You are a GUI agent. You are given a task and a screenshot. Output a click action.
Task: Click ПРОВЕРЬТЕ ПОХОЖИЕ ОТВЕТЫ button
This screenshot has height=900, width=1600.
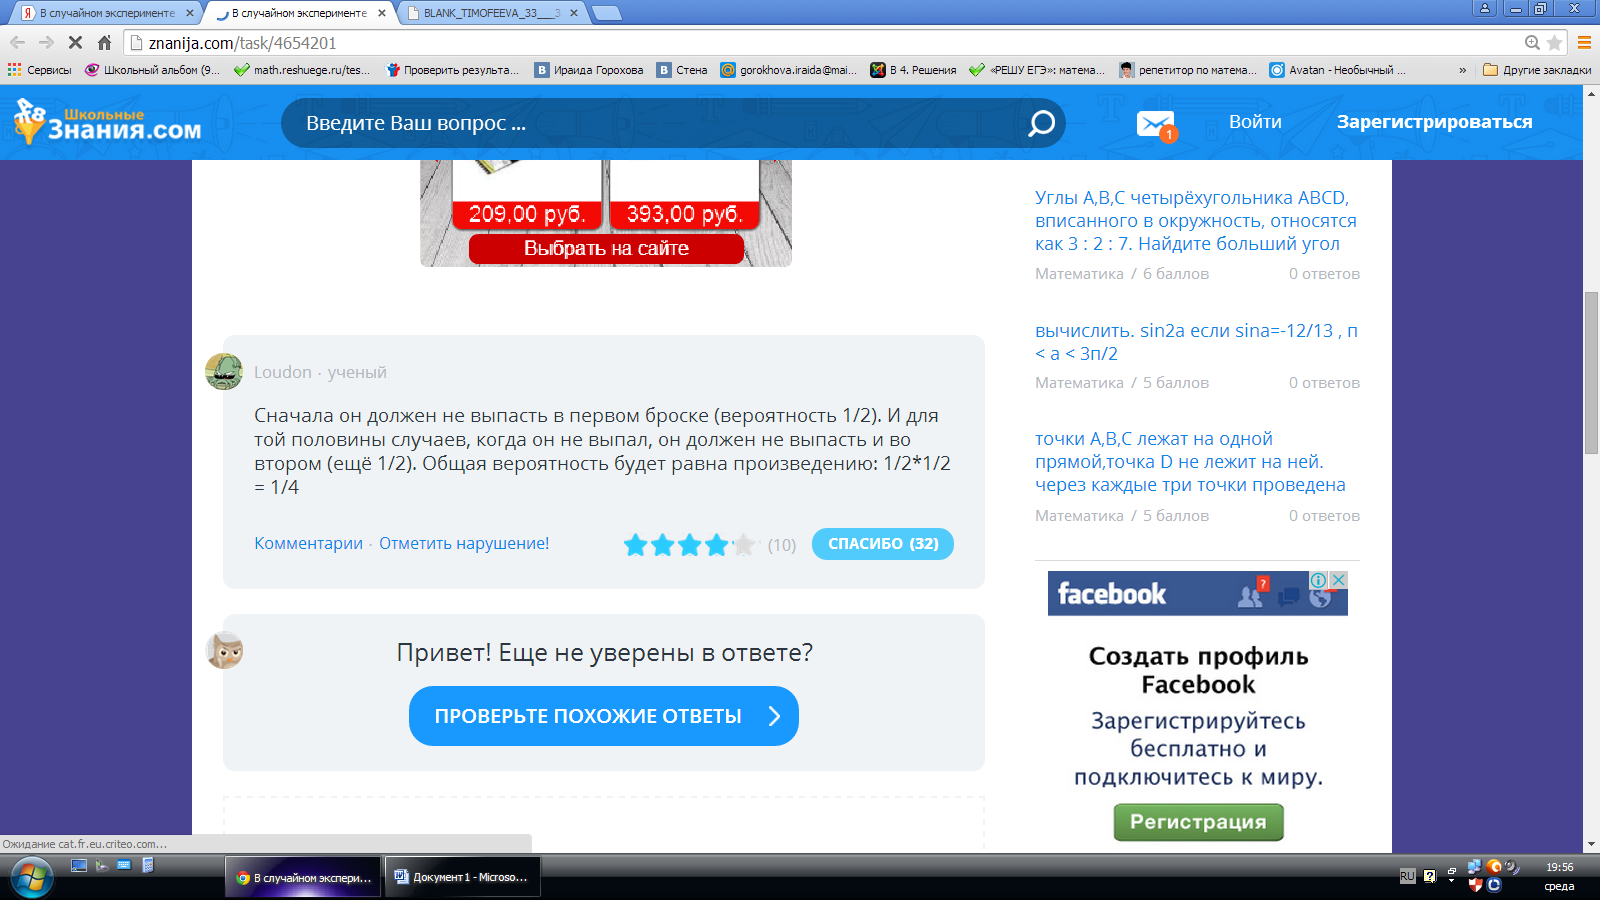pyautogui.click(x=604, y=716)
